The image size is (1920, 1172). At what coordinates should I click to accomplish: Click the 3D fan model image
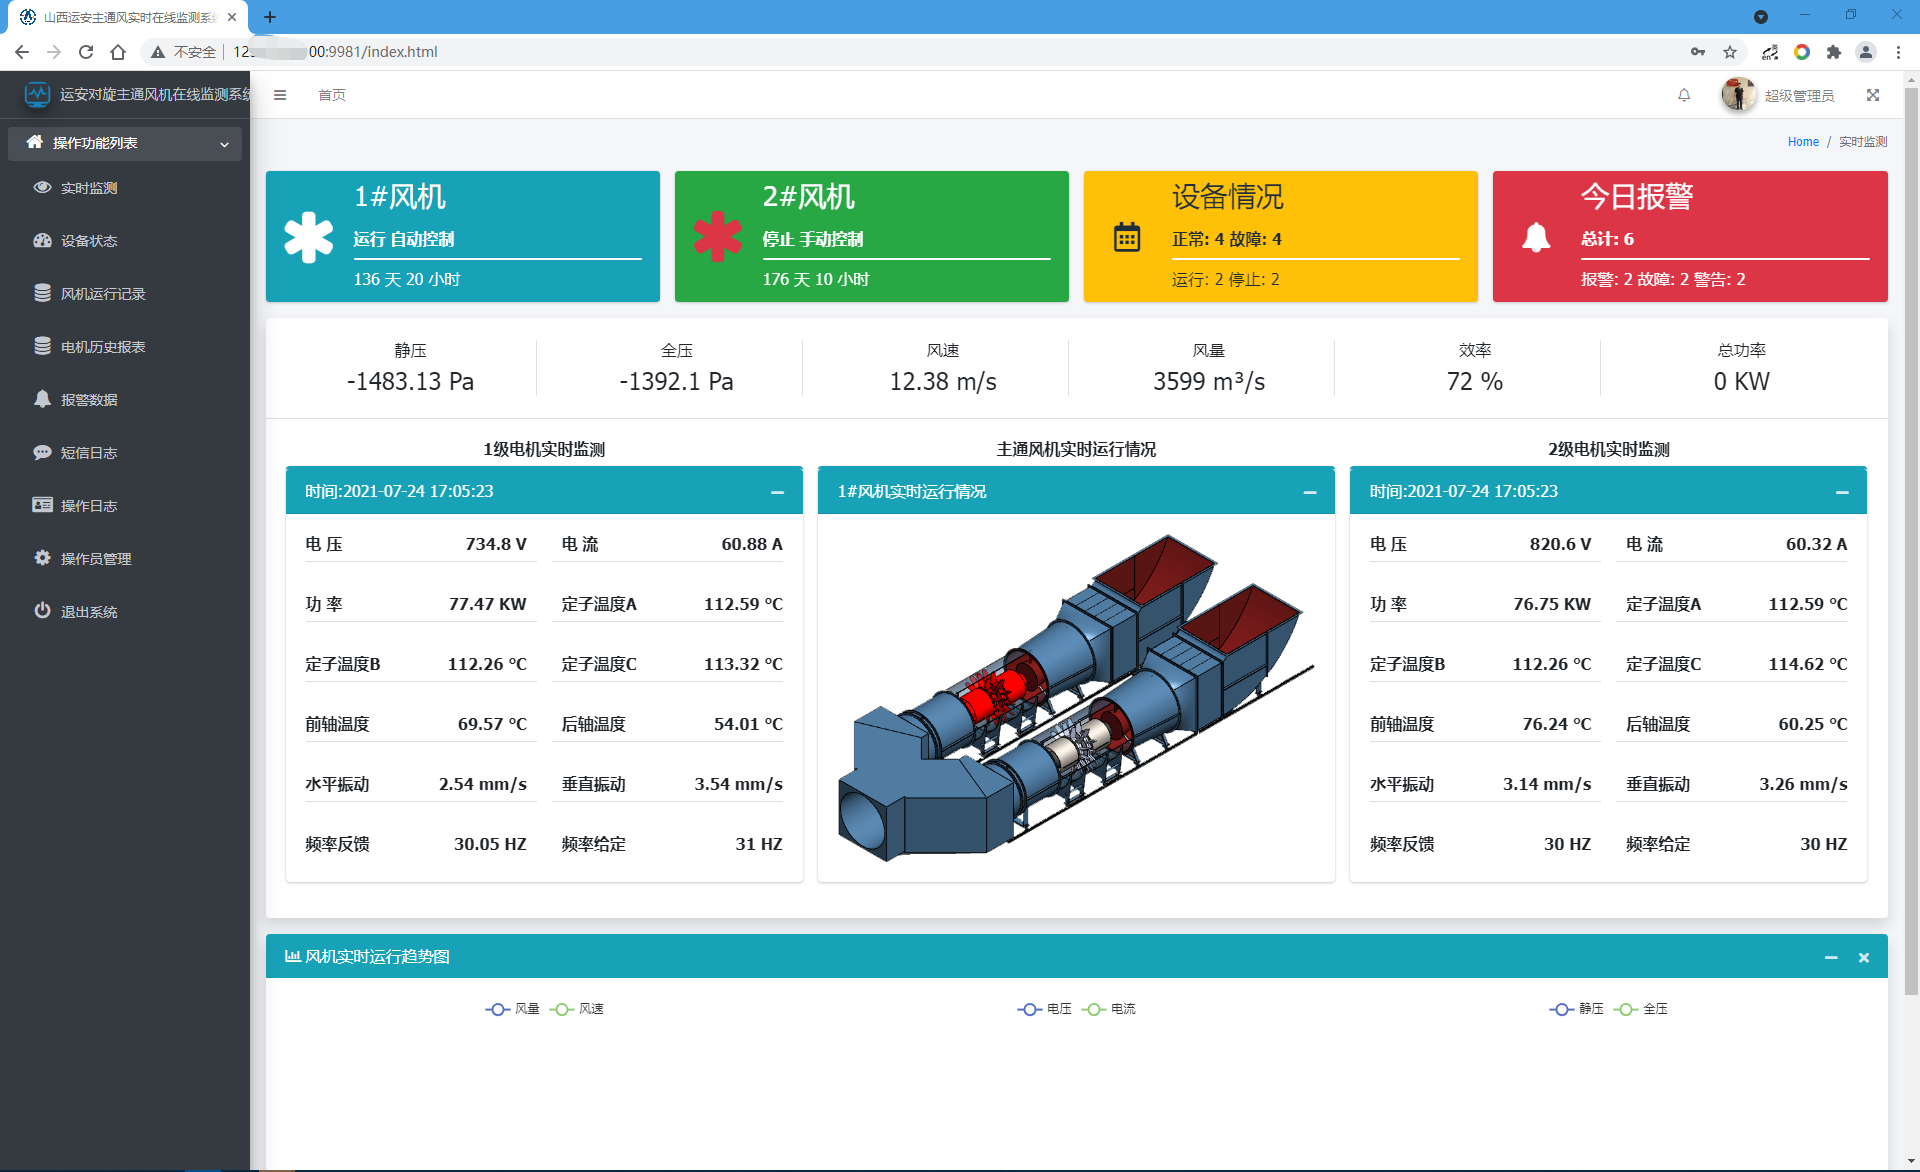click(1076, 698)
